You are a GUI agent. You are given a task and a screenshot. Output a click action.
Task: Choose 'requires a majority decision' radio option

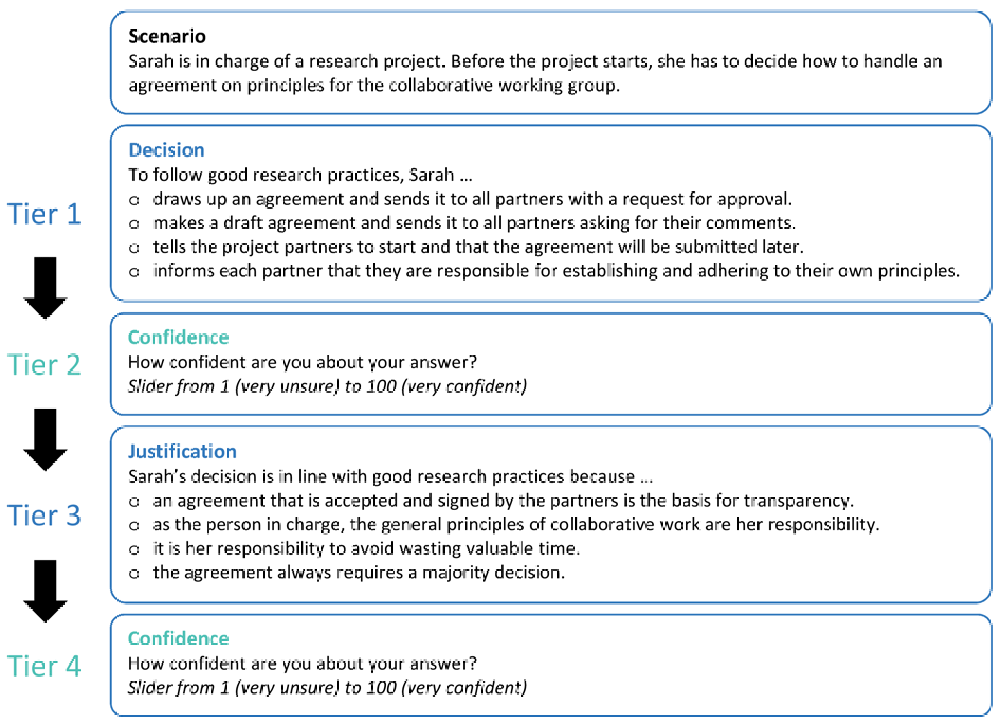(134, 573)
